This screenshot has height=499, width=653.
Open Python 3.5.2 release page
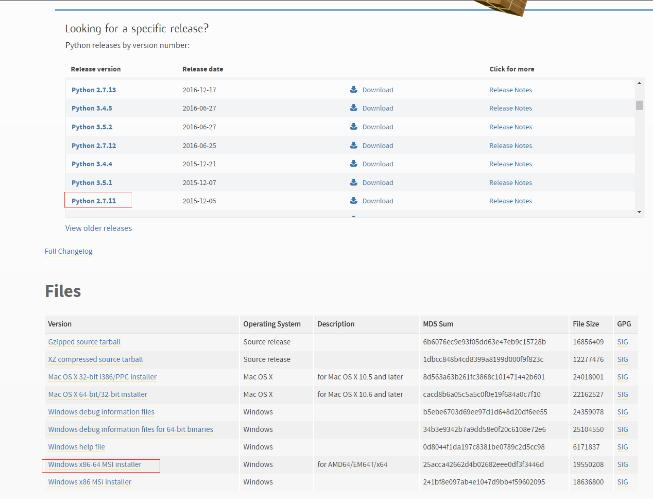92,127
